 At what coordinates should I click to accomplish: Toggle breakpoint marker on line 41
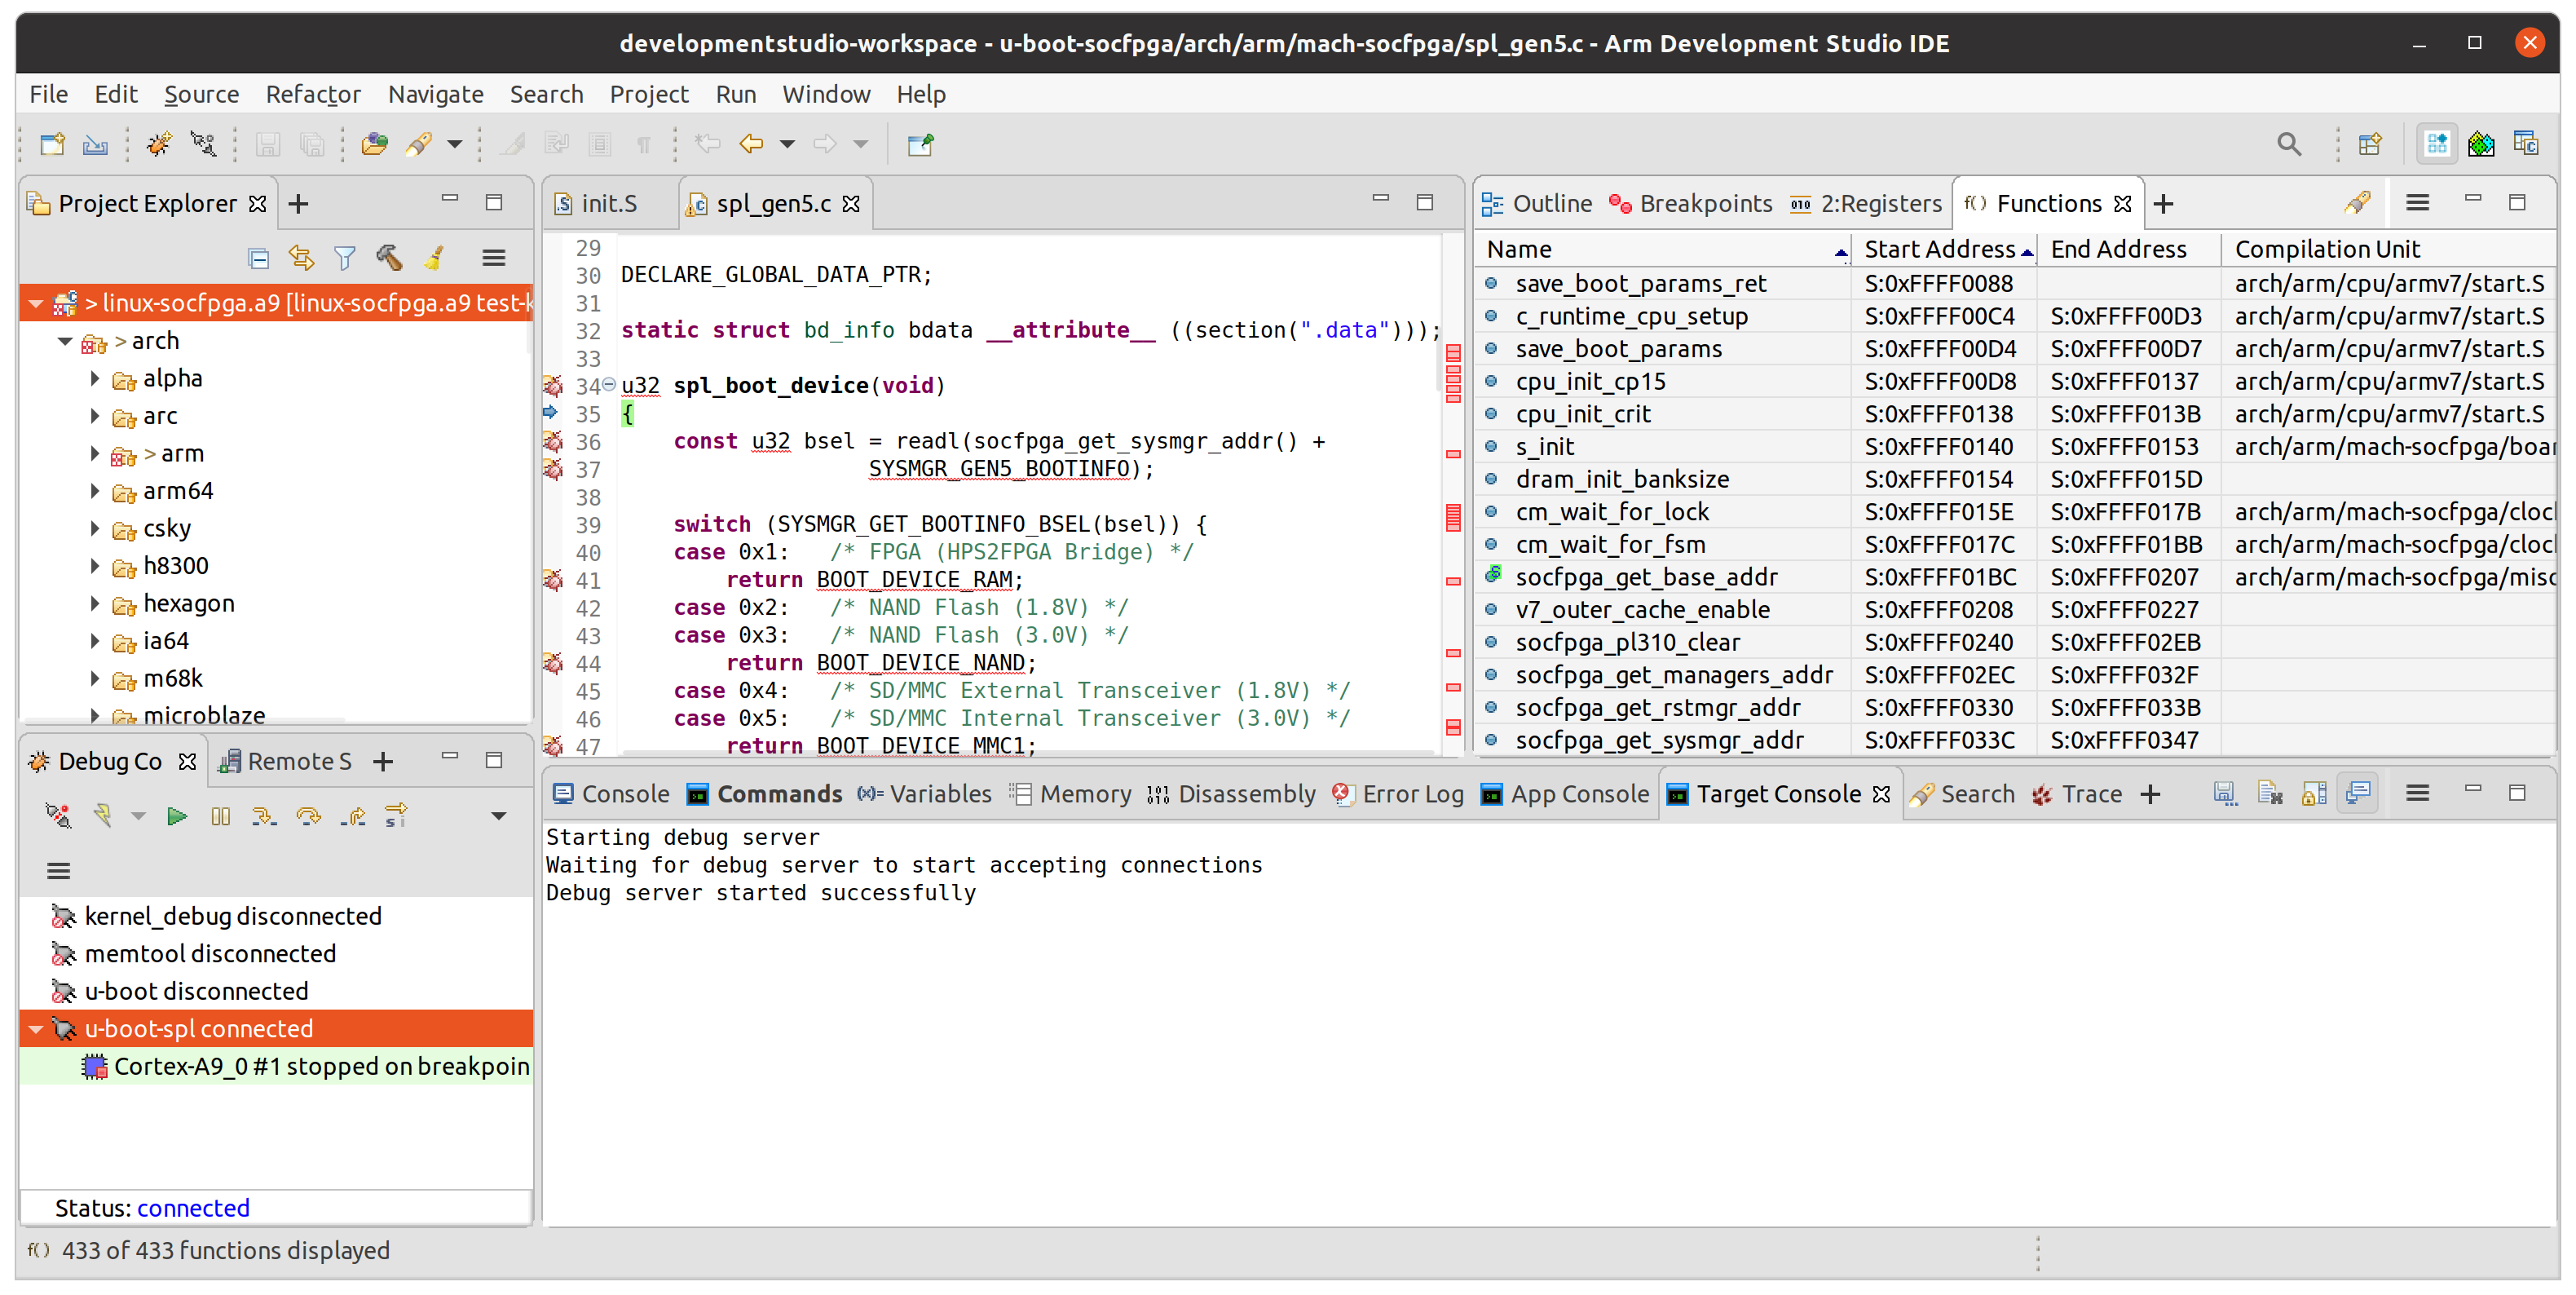[x=553, y=580]
